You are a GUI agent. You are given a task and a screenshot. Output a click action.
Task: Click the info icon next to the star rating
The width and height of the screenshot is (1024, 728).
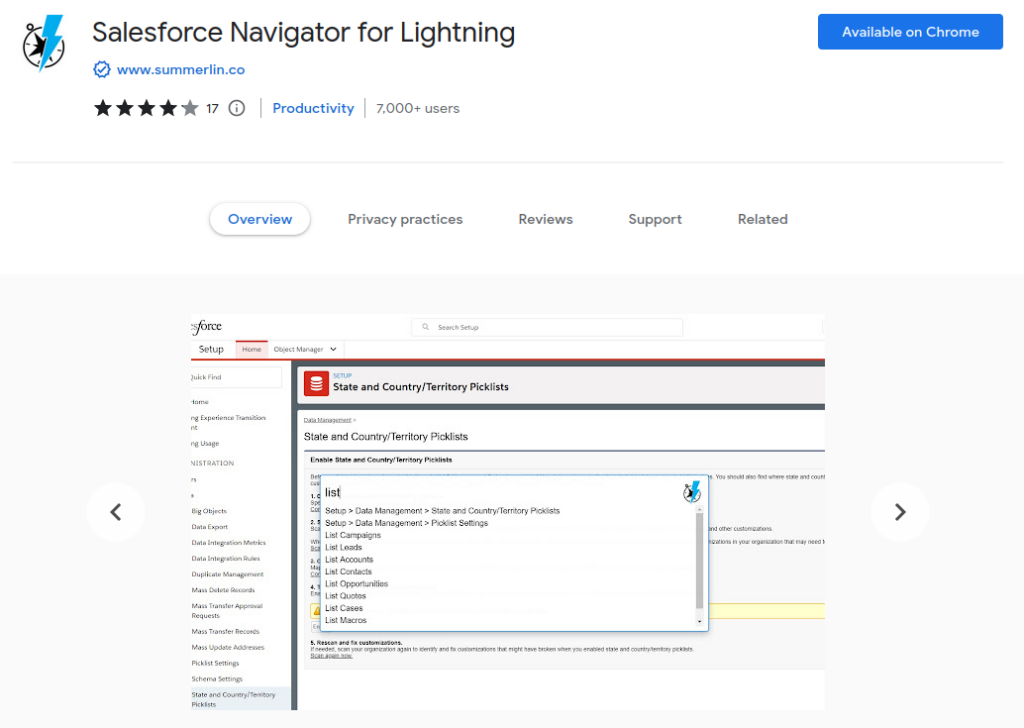pos(236,108)
